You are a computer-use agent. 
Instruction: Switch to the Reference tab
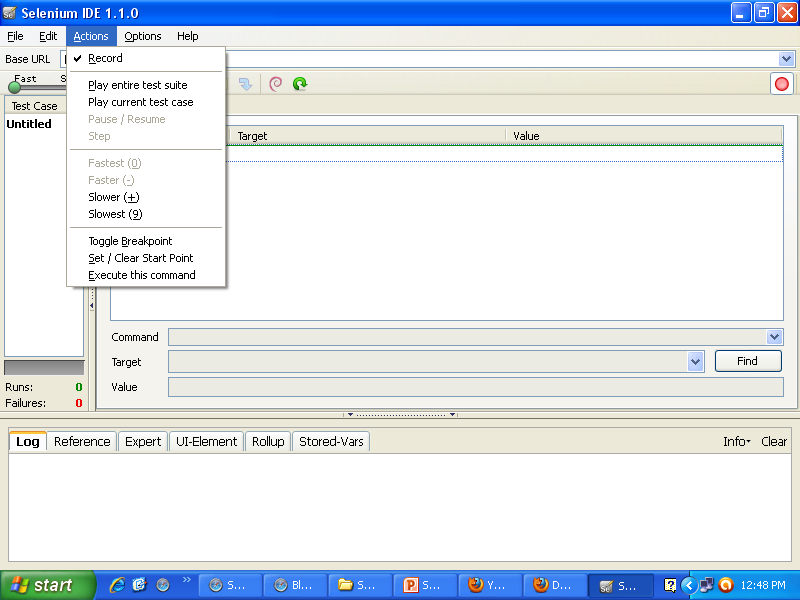tap(81, 441)
